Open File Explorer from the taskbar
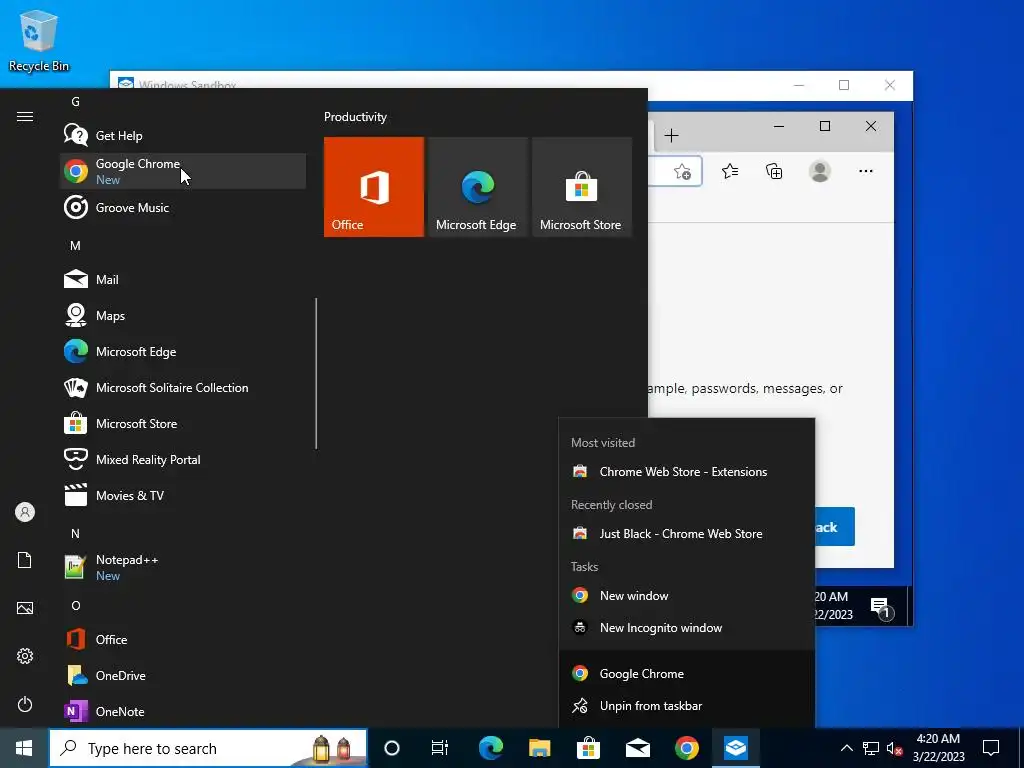This screenshot has width=1024, height=768. click(x=539, y=748)
